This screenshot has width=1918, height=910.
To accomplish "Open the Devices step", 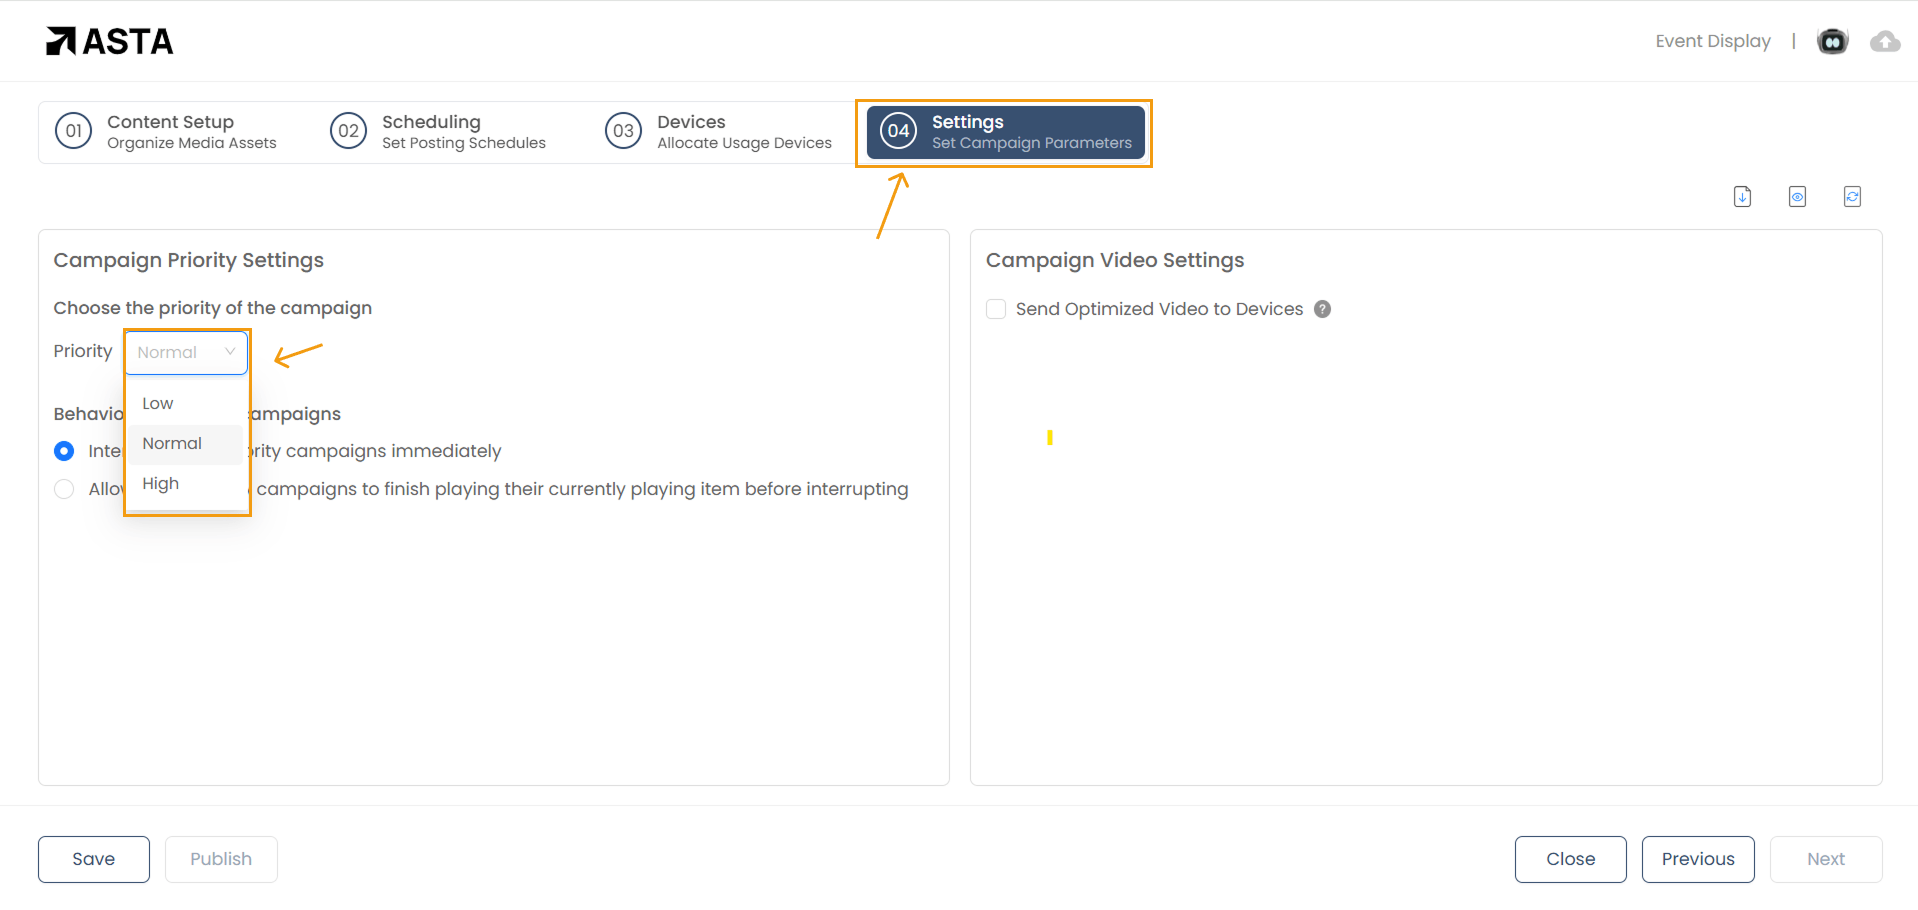I will [x=720, y=131].
